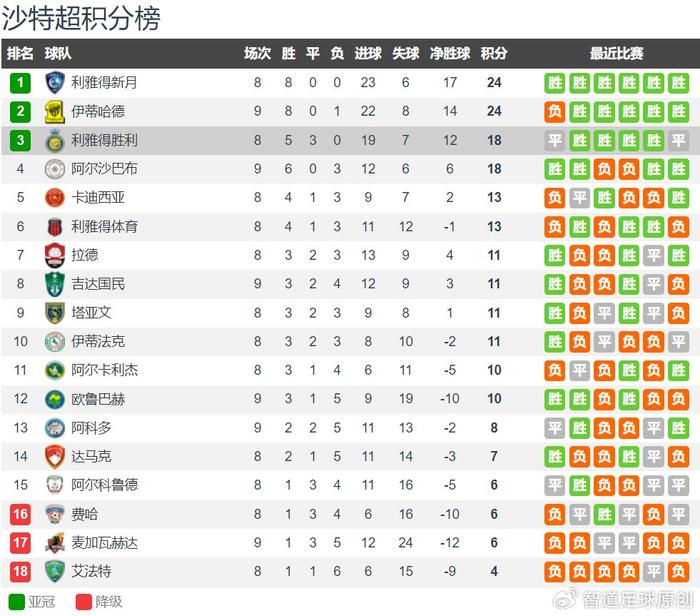Click the 艾法特 team logo
Image resolution: width=700 pixels, height=616 pixels.
click(x=54, y=573)
